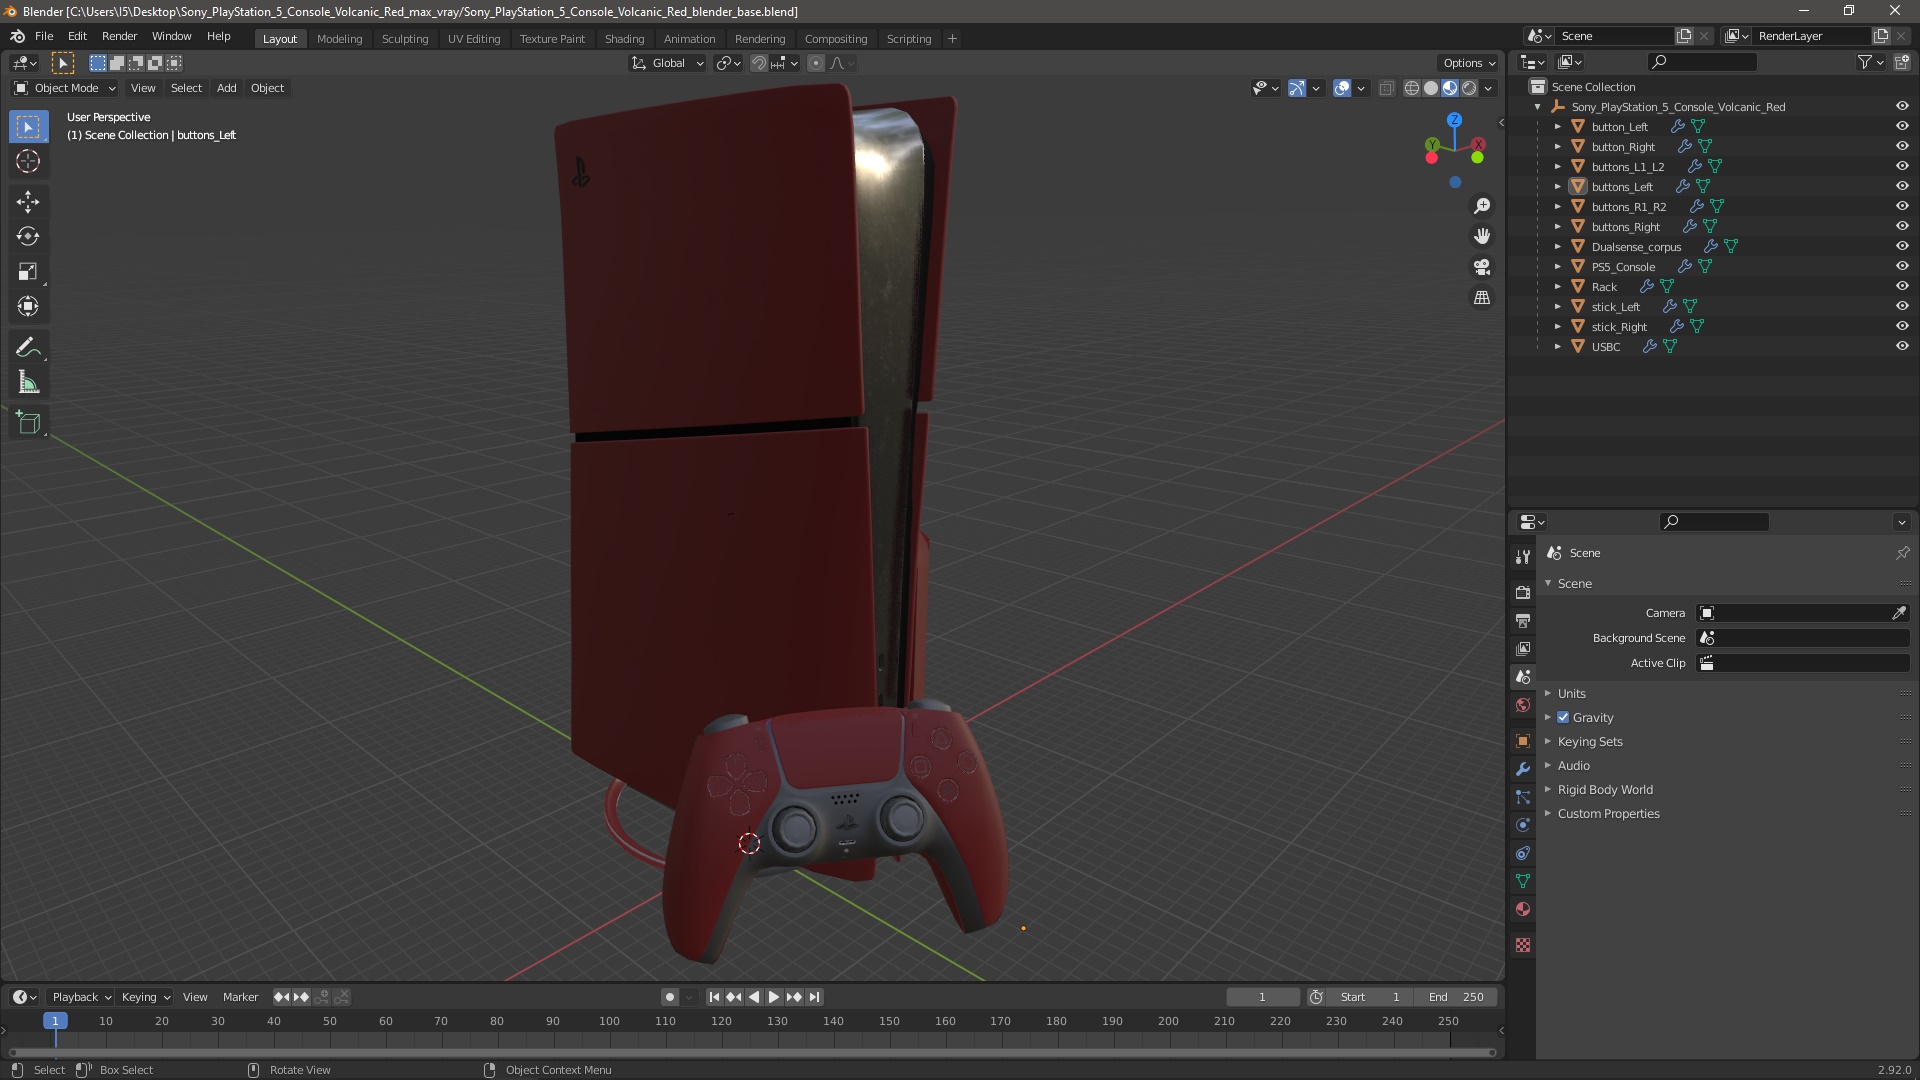Viewport: 1920px width, 1080px height.
Task: Open the View Layer properties tab
Action: pos(1523,649)
